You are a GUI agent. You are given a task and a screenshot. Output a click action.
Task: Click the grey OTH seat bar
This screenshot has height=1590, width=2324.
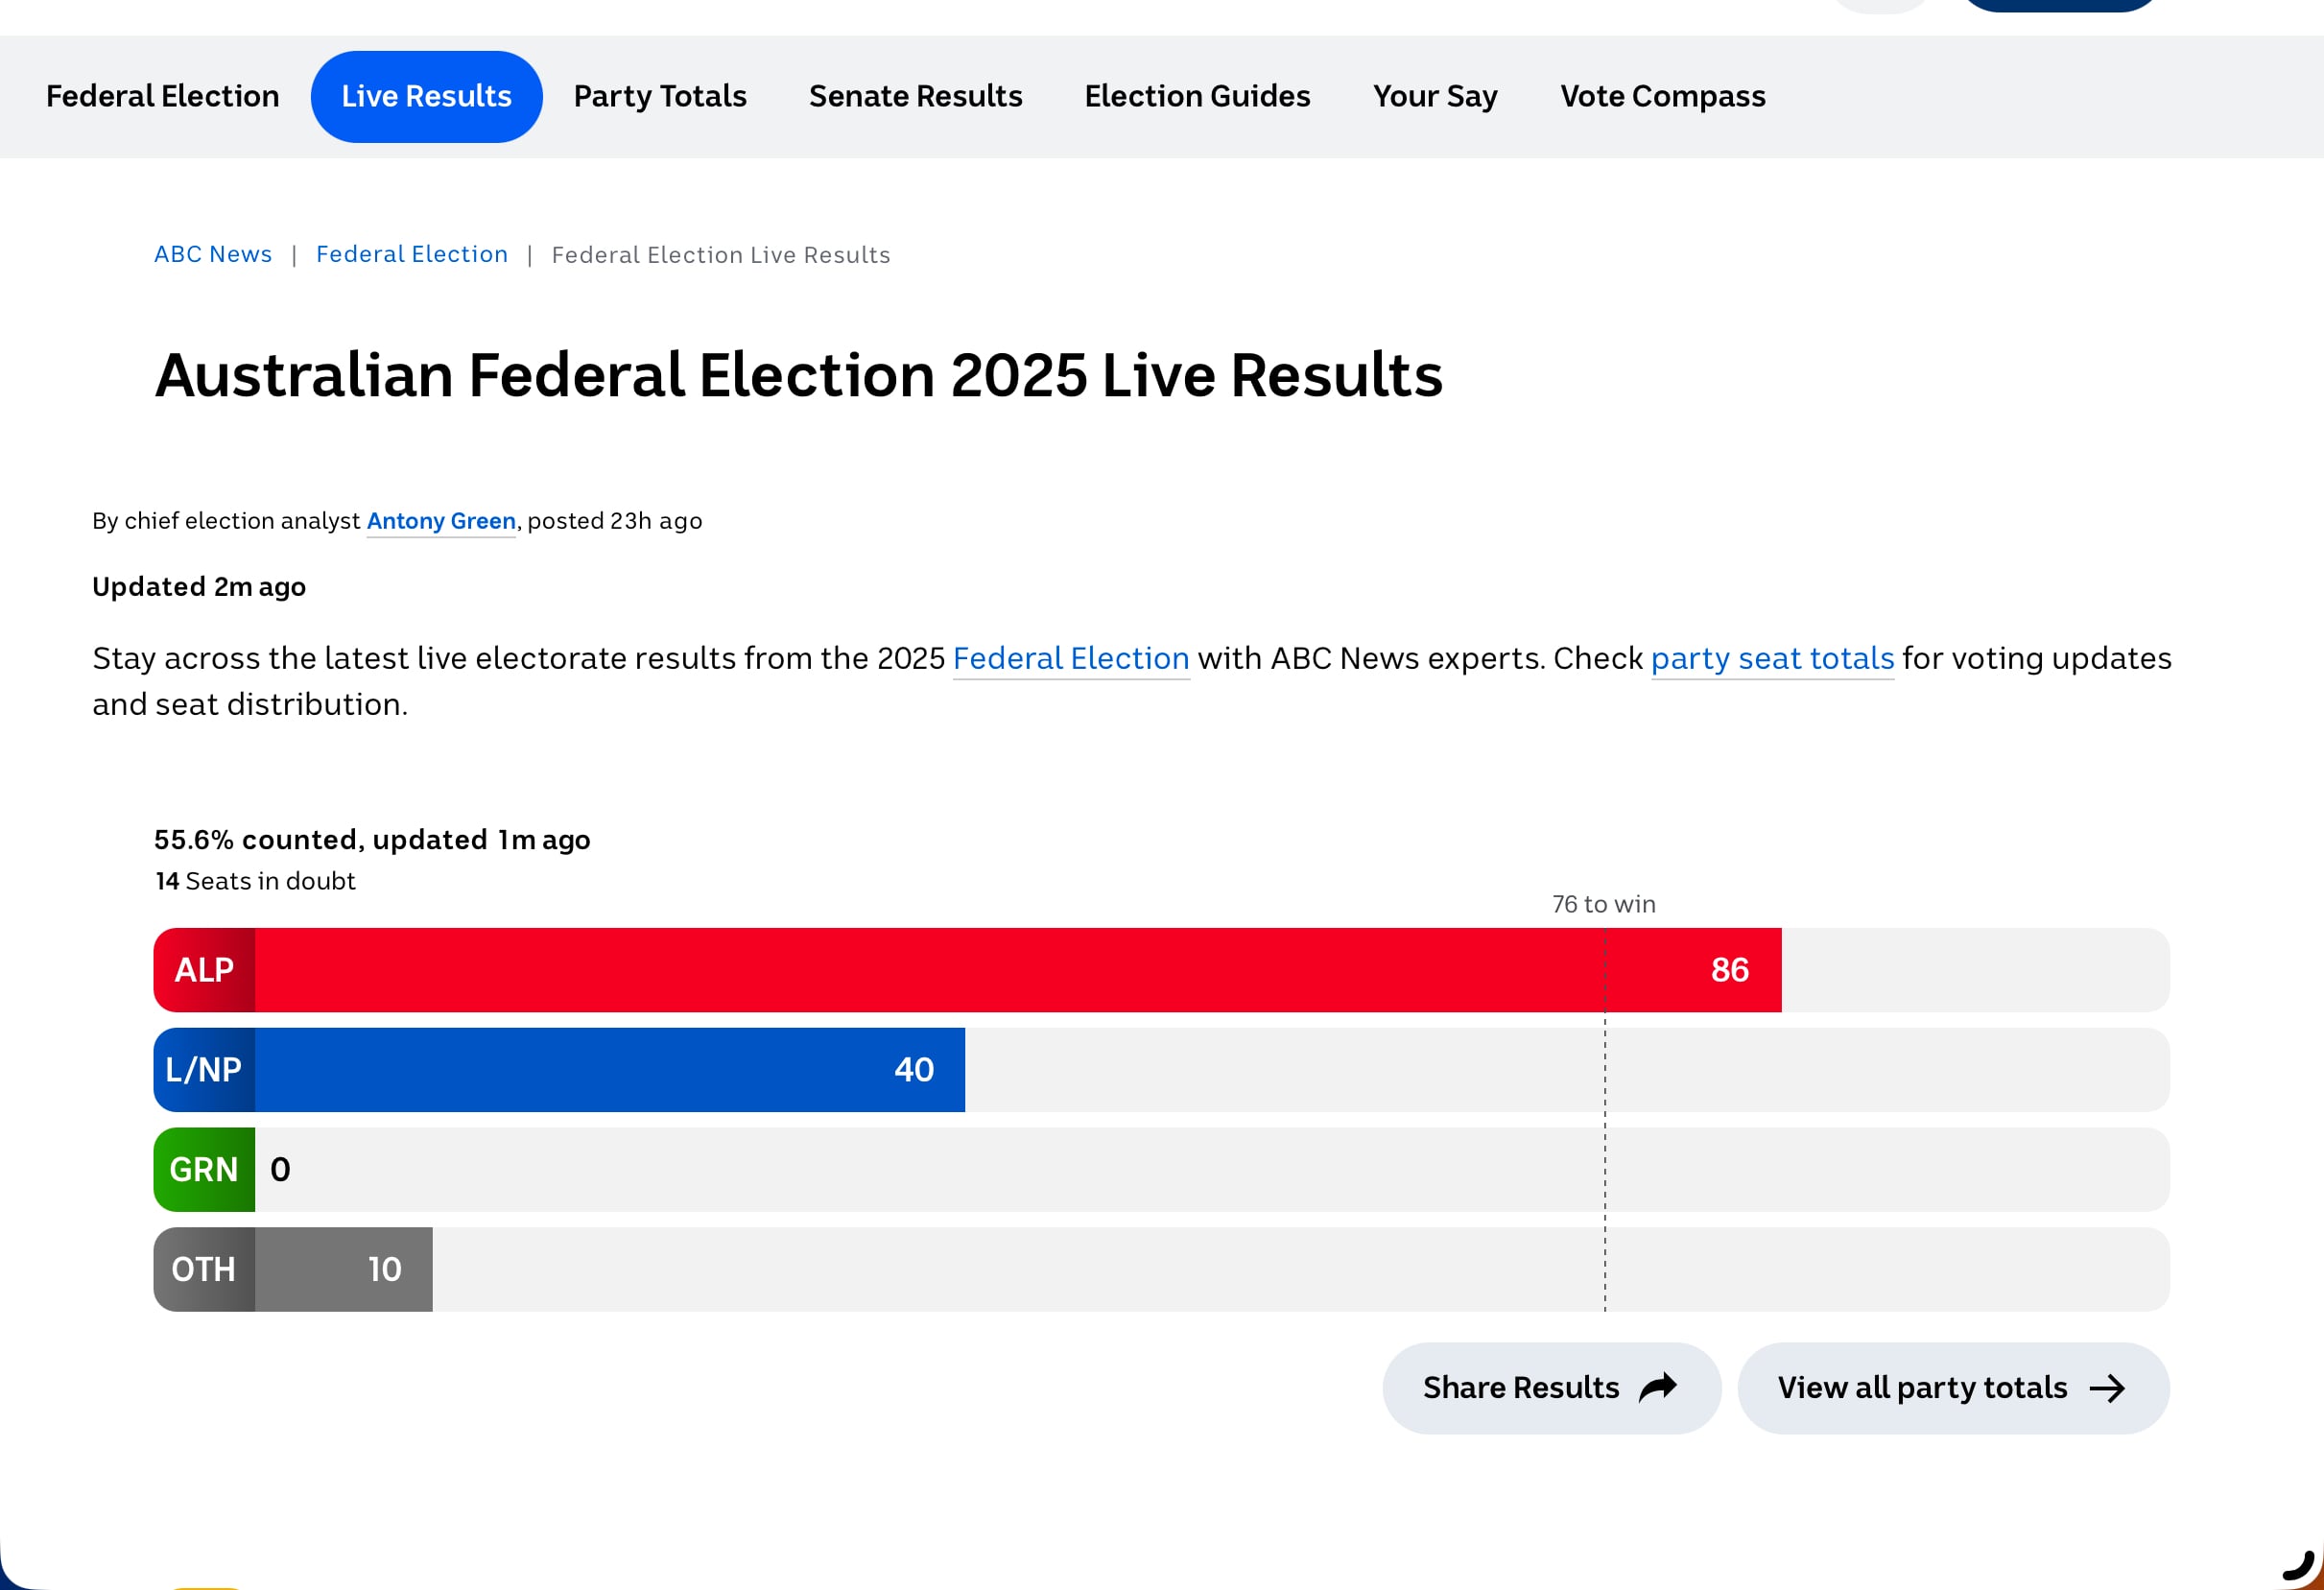[x=293, y=1270]
